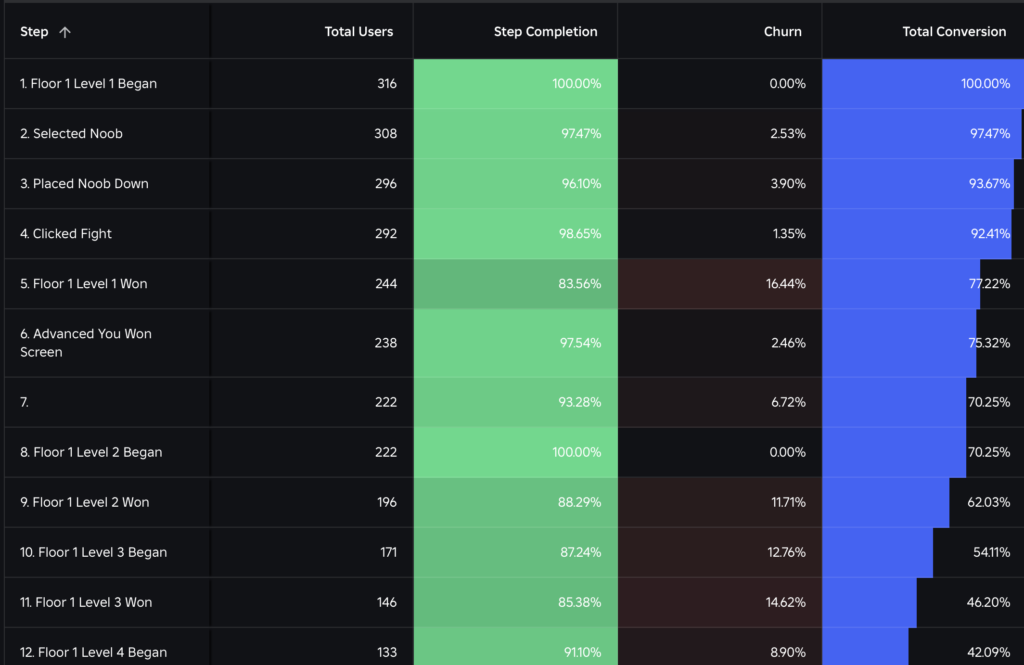1024x665 pixels.
Task: Select the Step Completion column header
Action: [x=545, y=32]
